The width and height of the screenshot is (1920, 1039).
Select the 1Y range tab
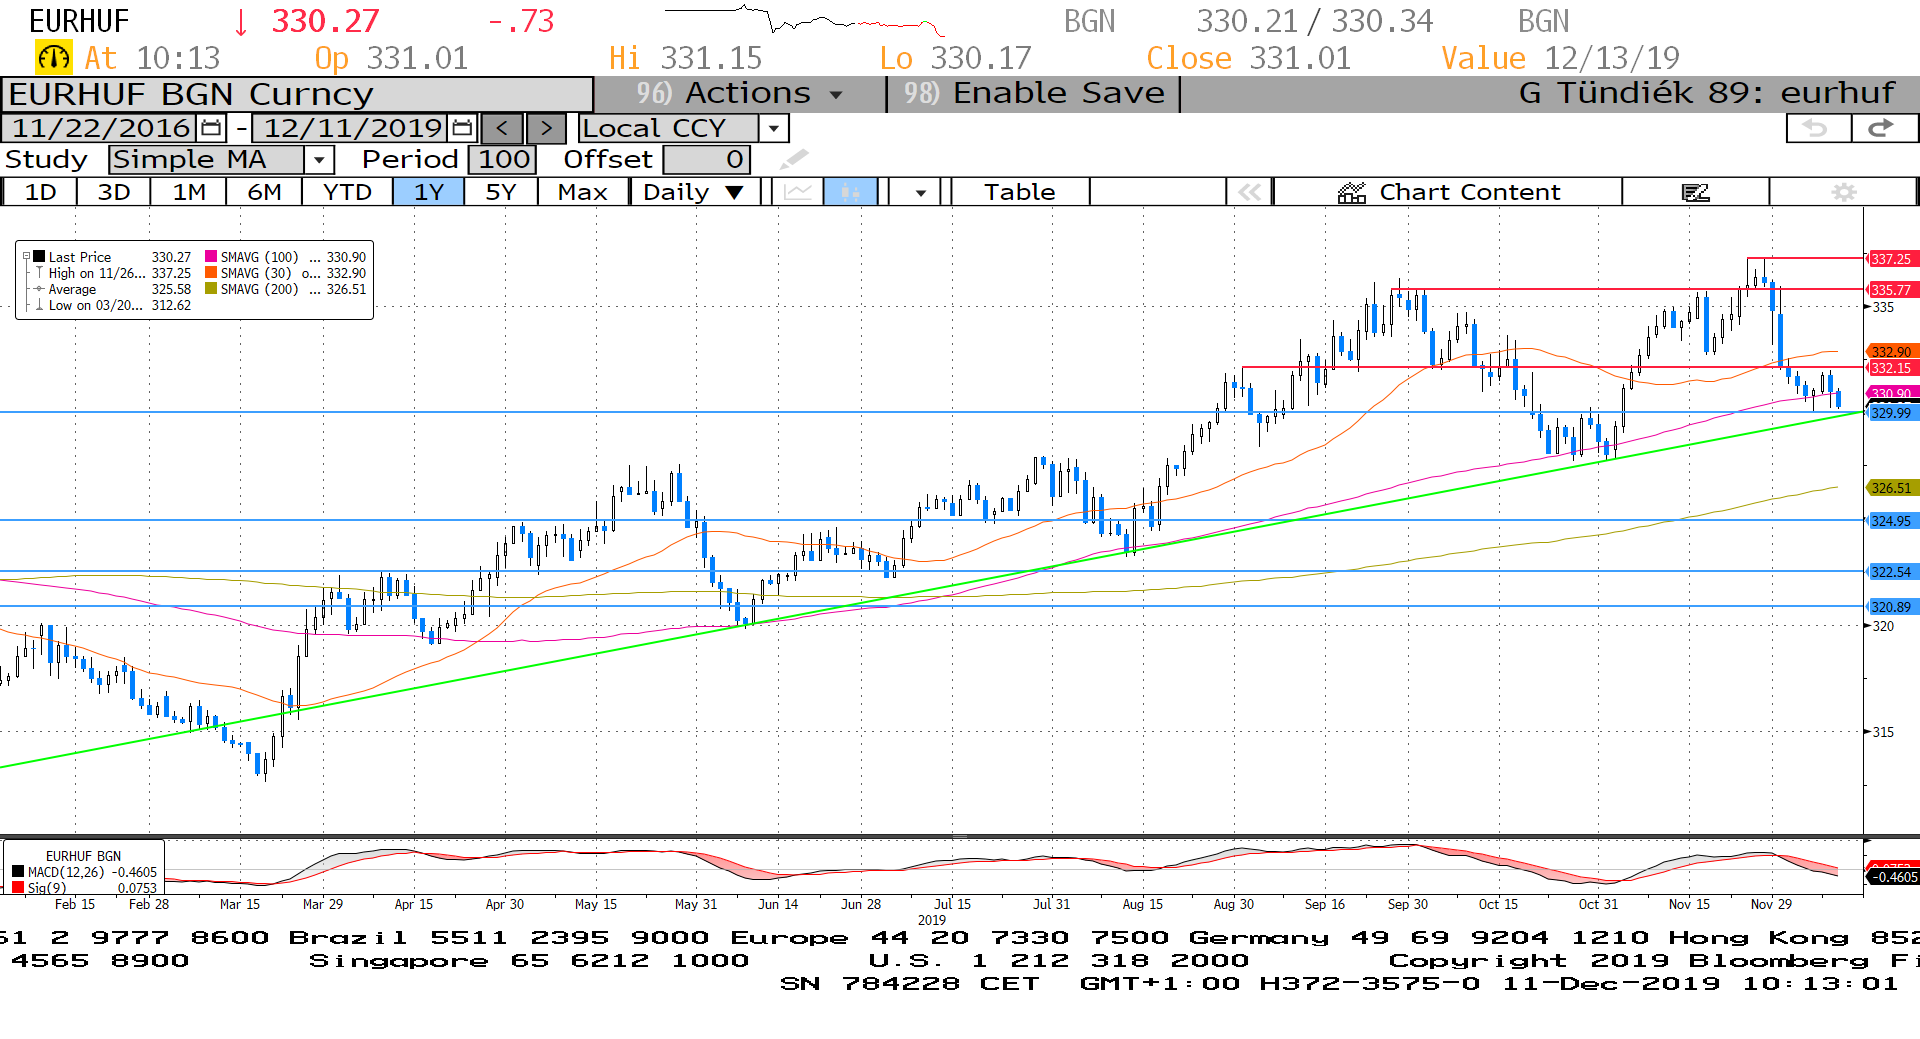pos(429,192)
